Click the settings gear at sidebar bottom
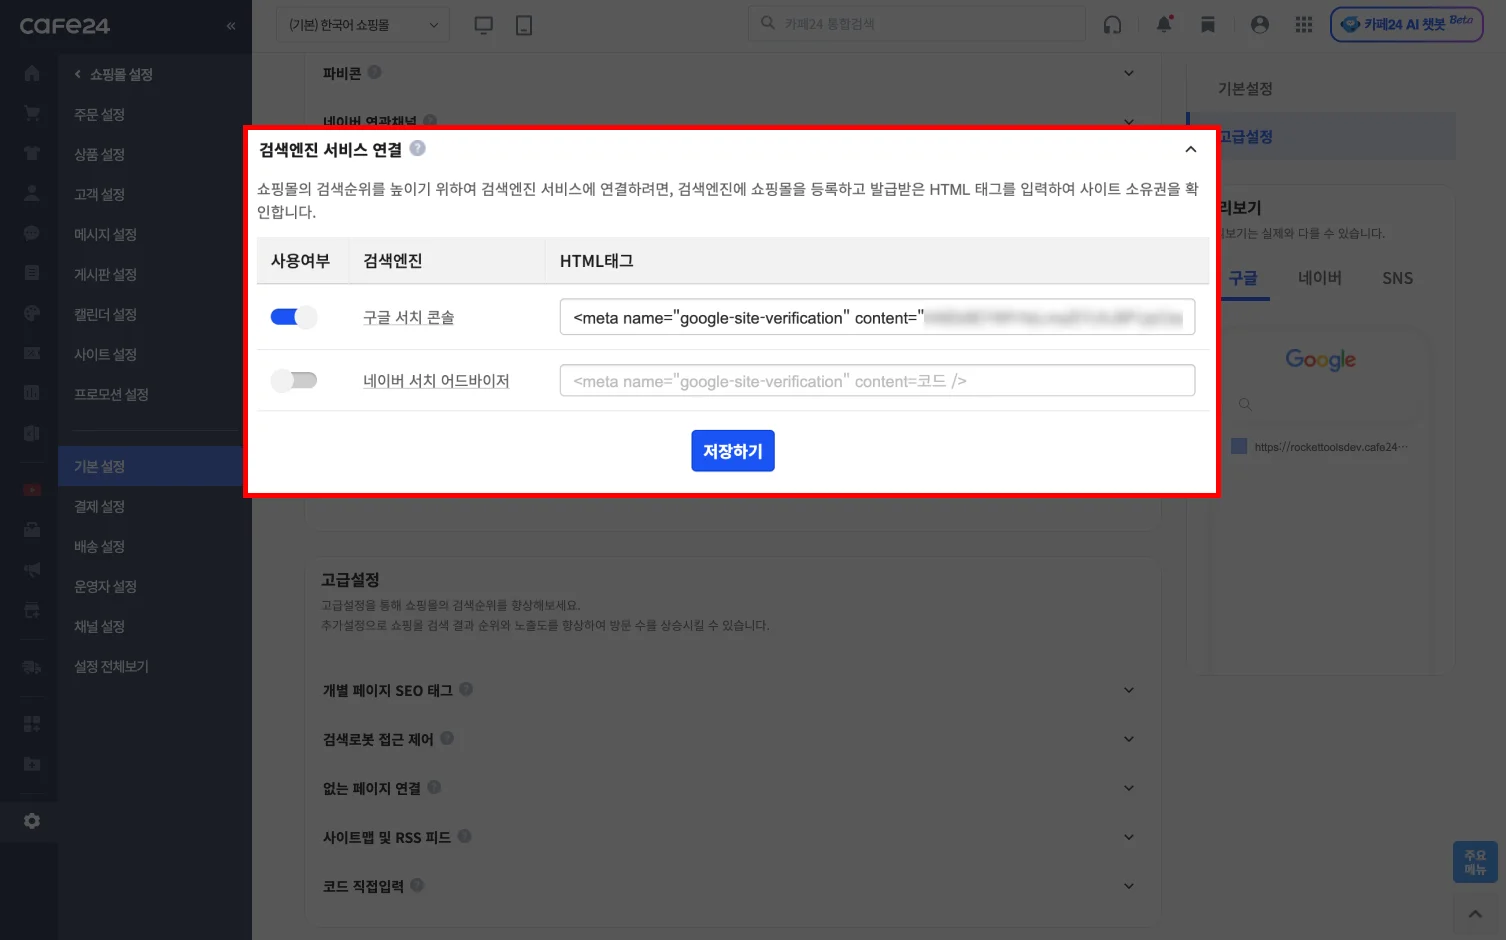The image size is (1506, 940). [x=30, y=820]
